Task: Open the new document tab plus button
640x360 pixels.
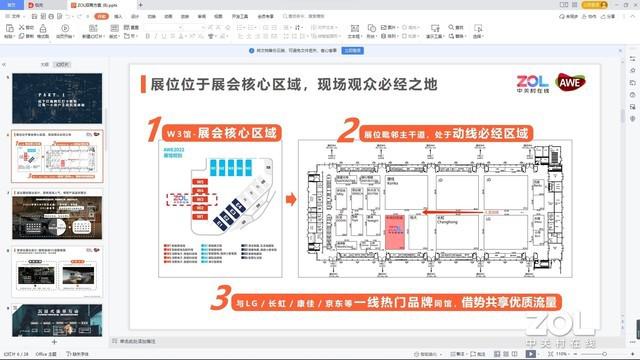Action: (x=140, y=5)
